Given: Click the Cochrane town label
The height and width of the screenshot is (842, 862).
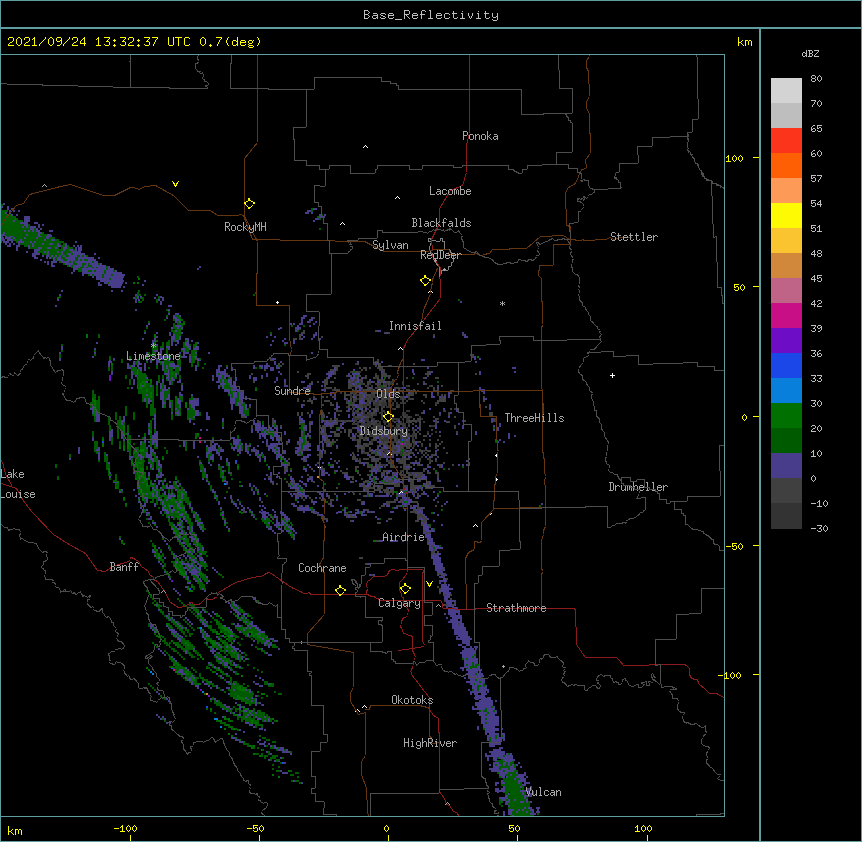Looking at the screenshot, I should pos(322,568).
